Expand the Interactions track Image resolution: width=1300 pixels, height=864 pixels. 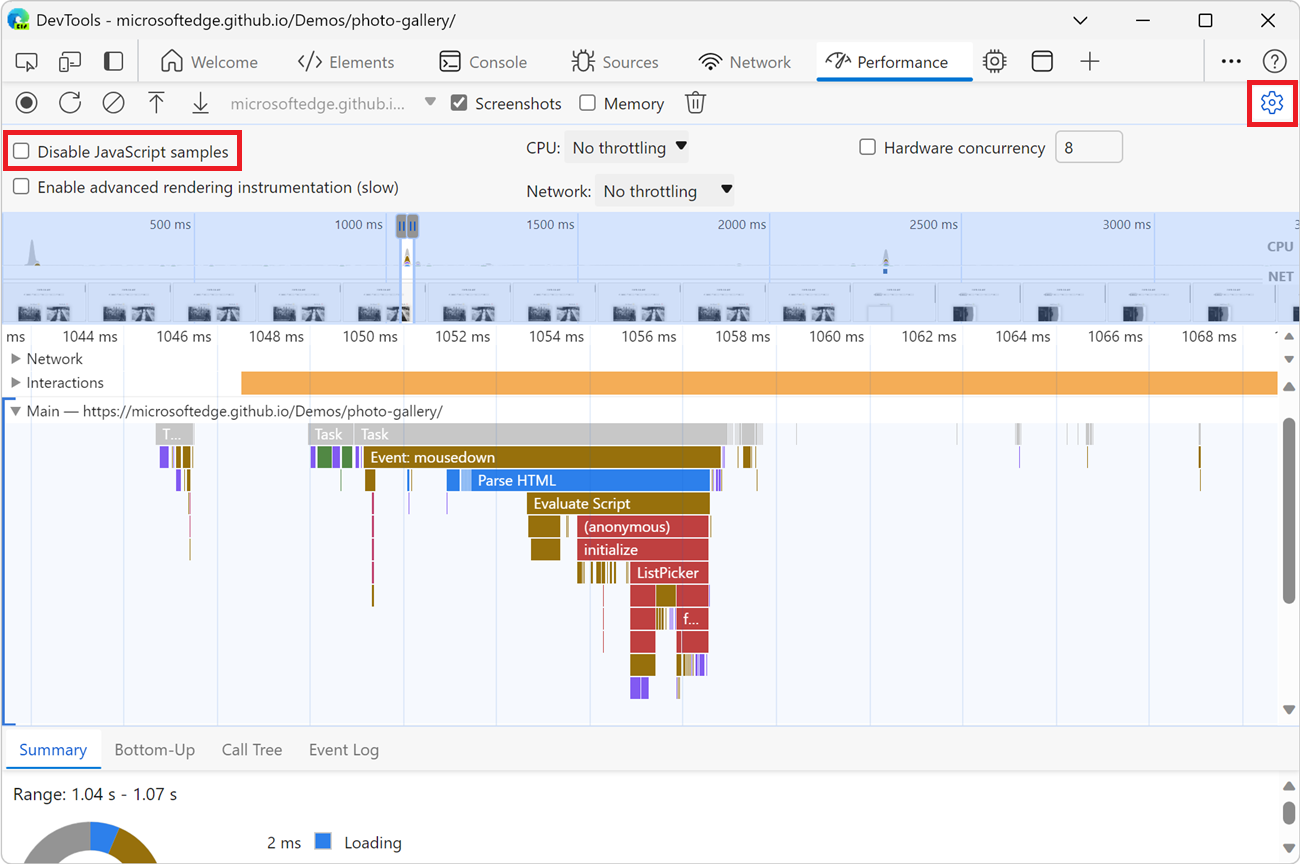16,382
